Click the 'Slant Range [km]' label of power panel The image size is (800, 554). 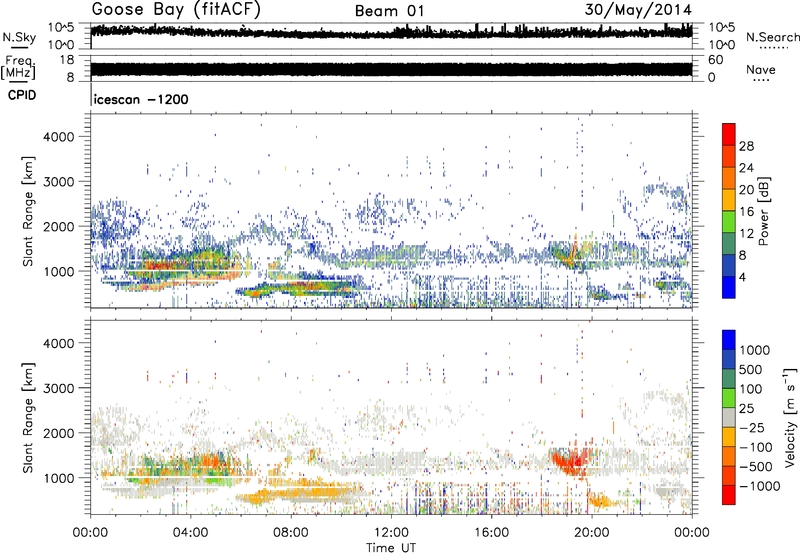click(28, 211)
